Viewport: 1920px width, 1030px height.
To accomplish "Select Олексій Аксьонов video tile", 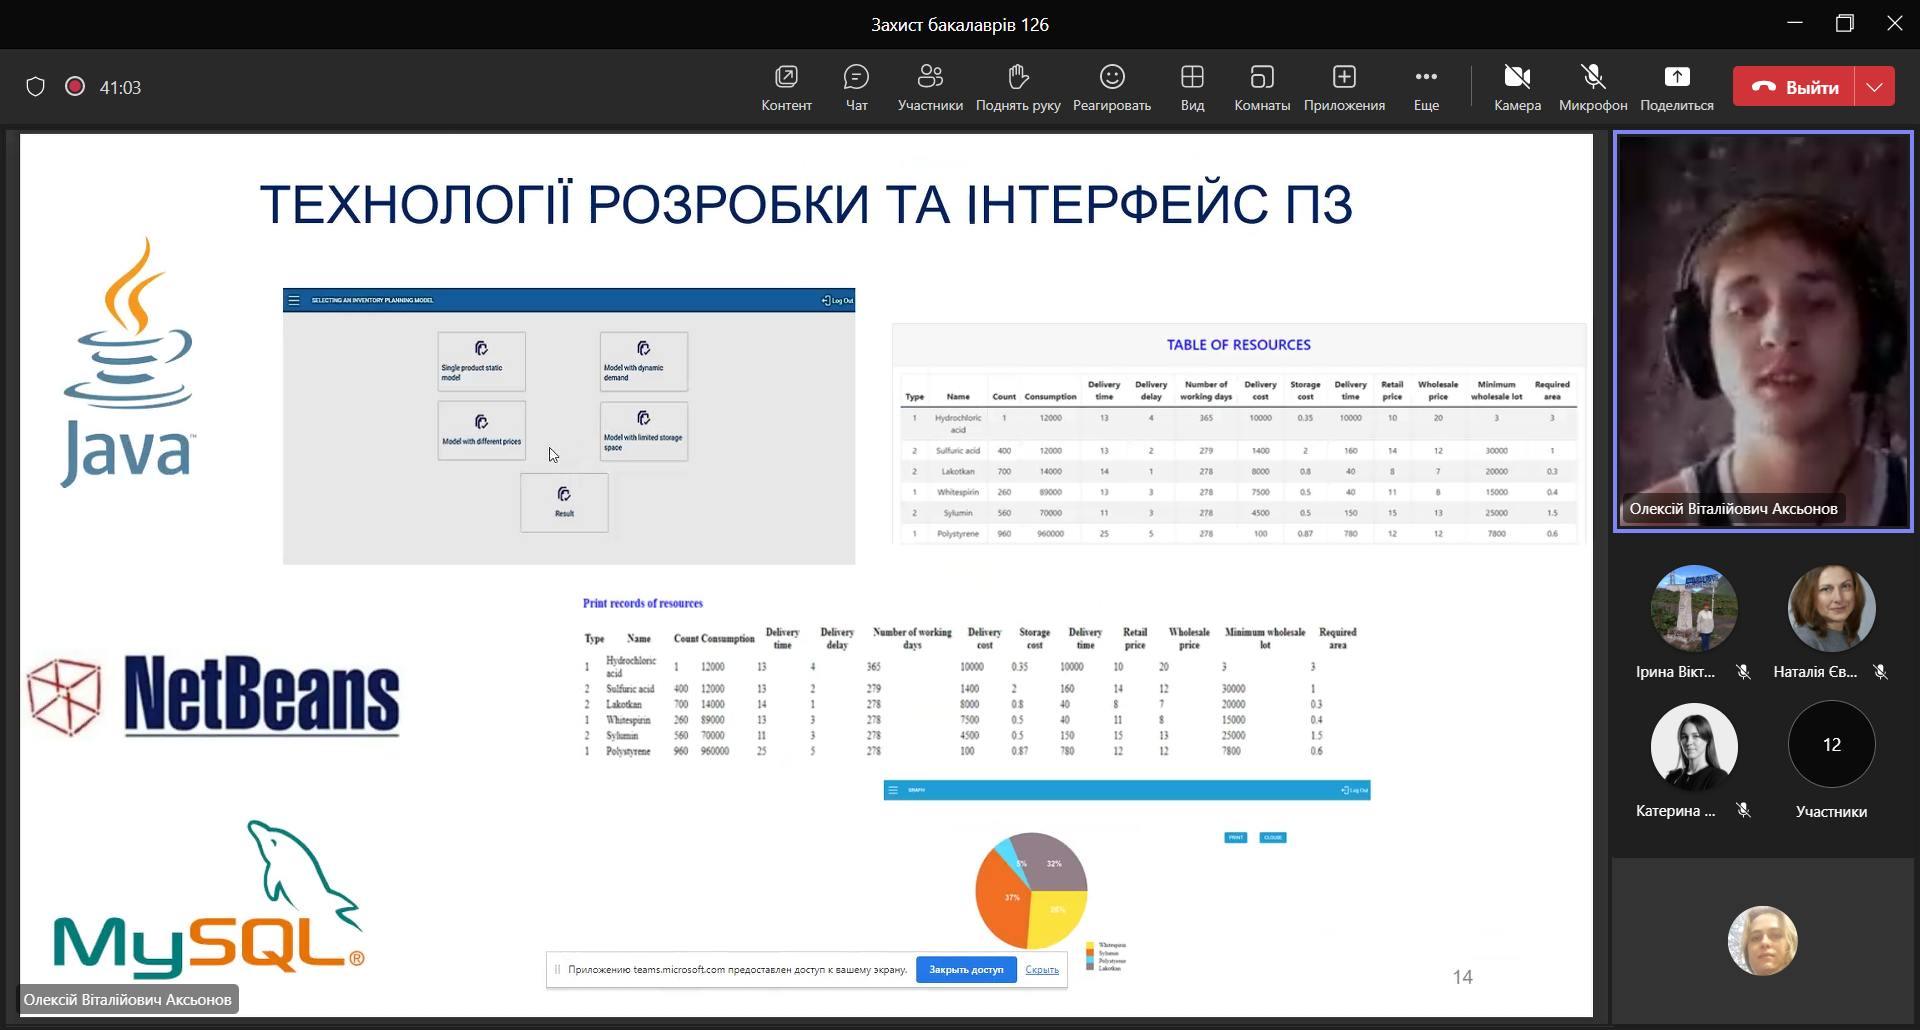I will coord(1762,330).
